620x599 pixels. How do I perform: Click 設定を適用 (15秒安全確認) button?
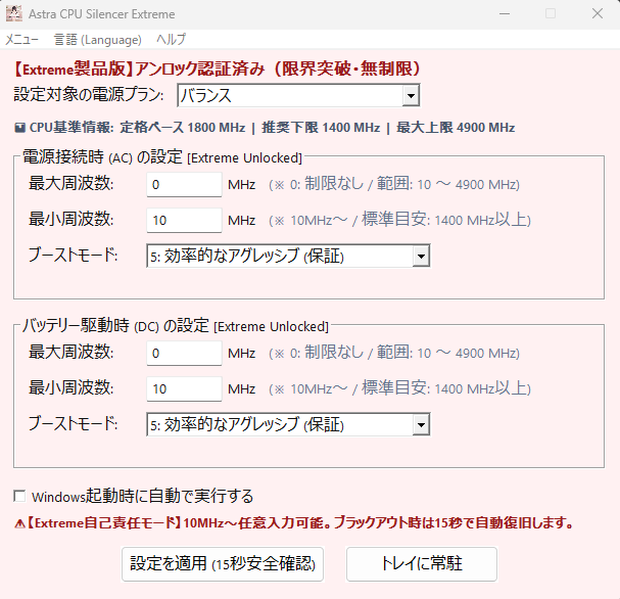point(223,564)
